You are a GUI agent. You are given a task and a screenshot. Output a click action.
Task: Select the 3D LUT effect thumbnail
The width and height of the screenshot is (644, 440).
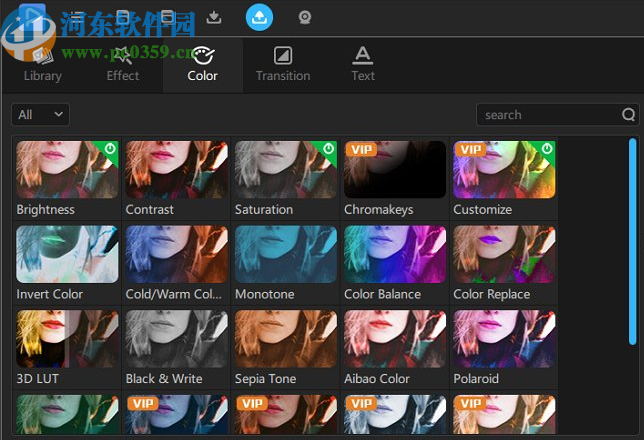67,339
